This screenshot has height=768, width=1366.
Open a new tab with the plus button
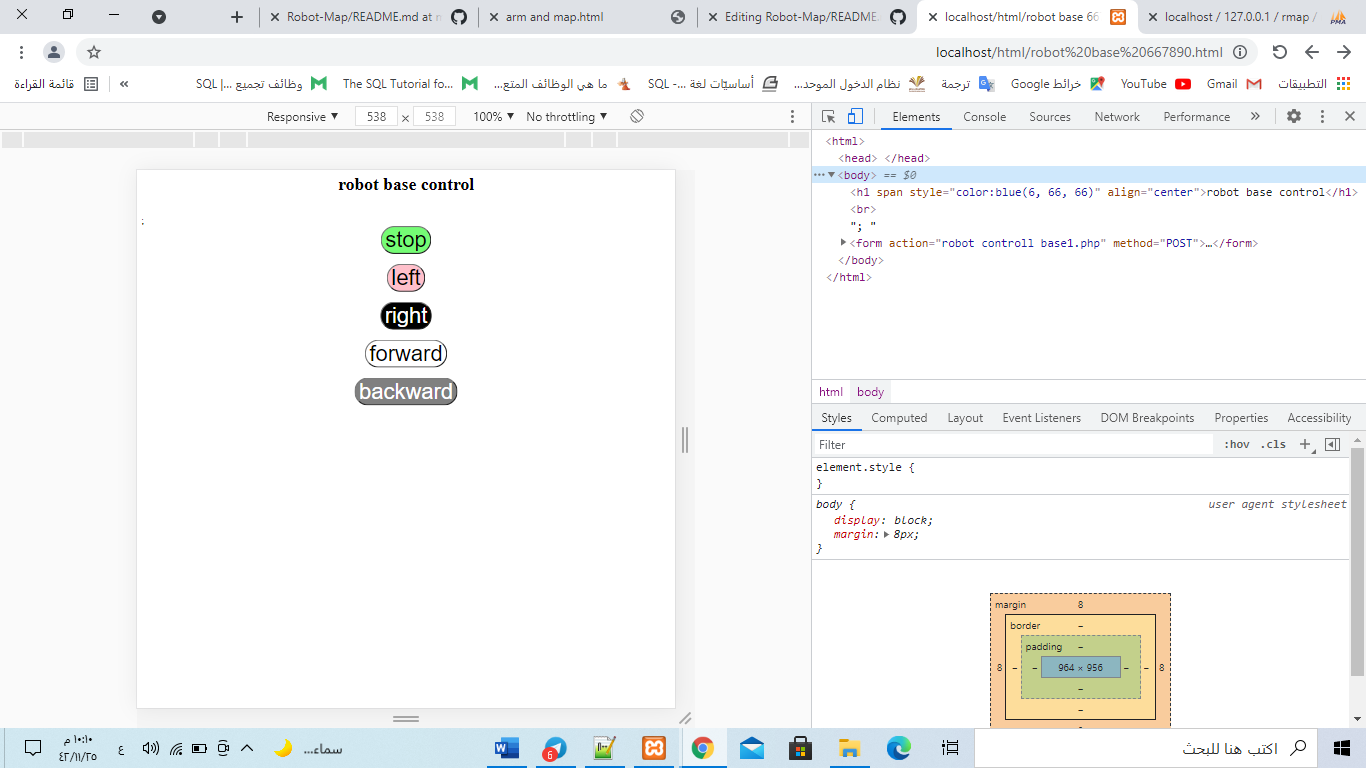tap(237, 17)
